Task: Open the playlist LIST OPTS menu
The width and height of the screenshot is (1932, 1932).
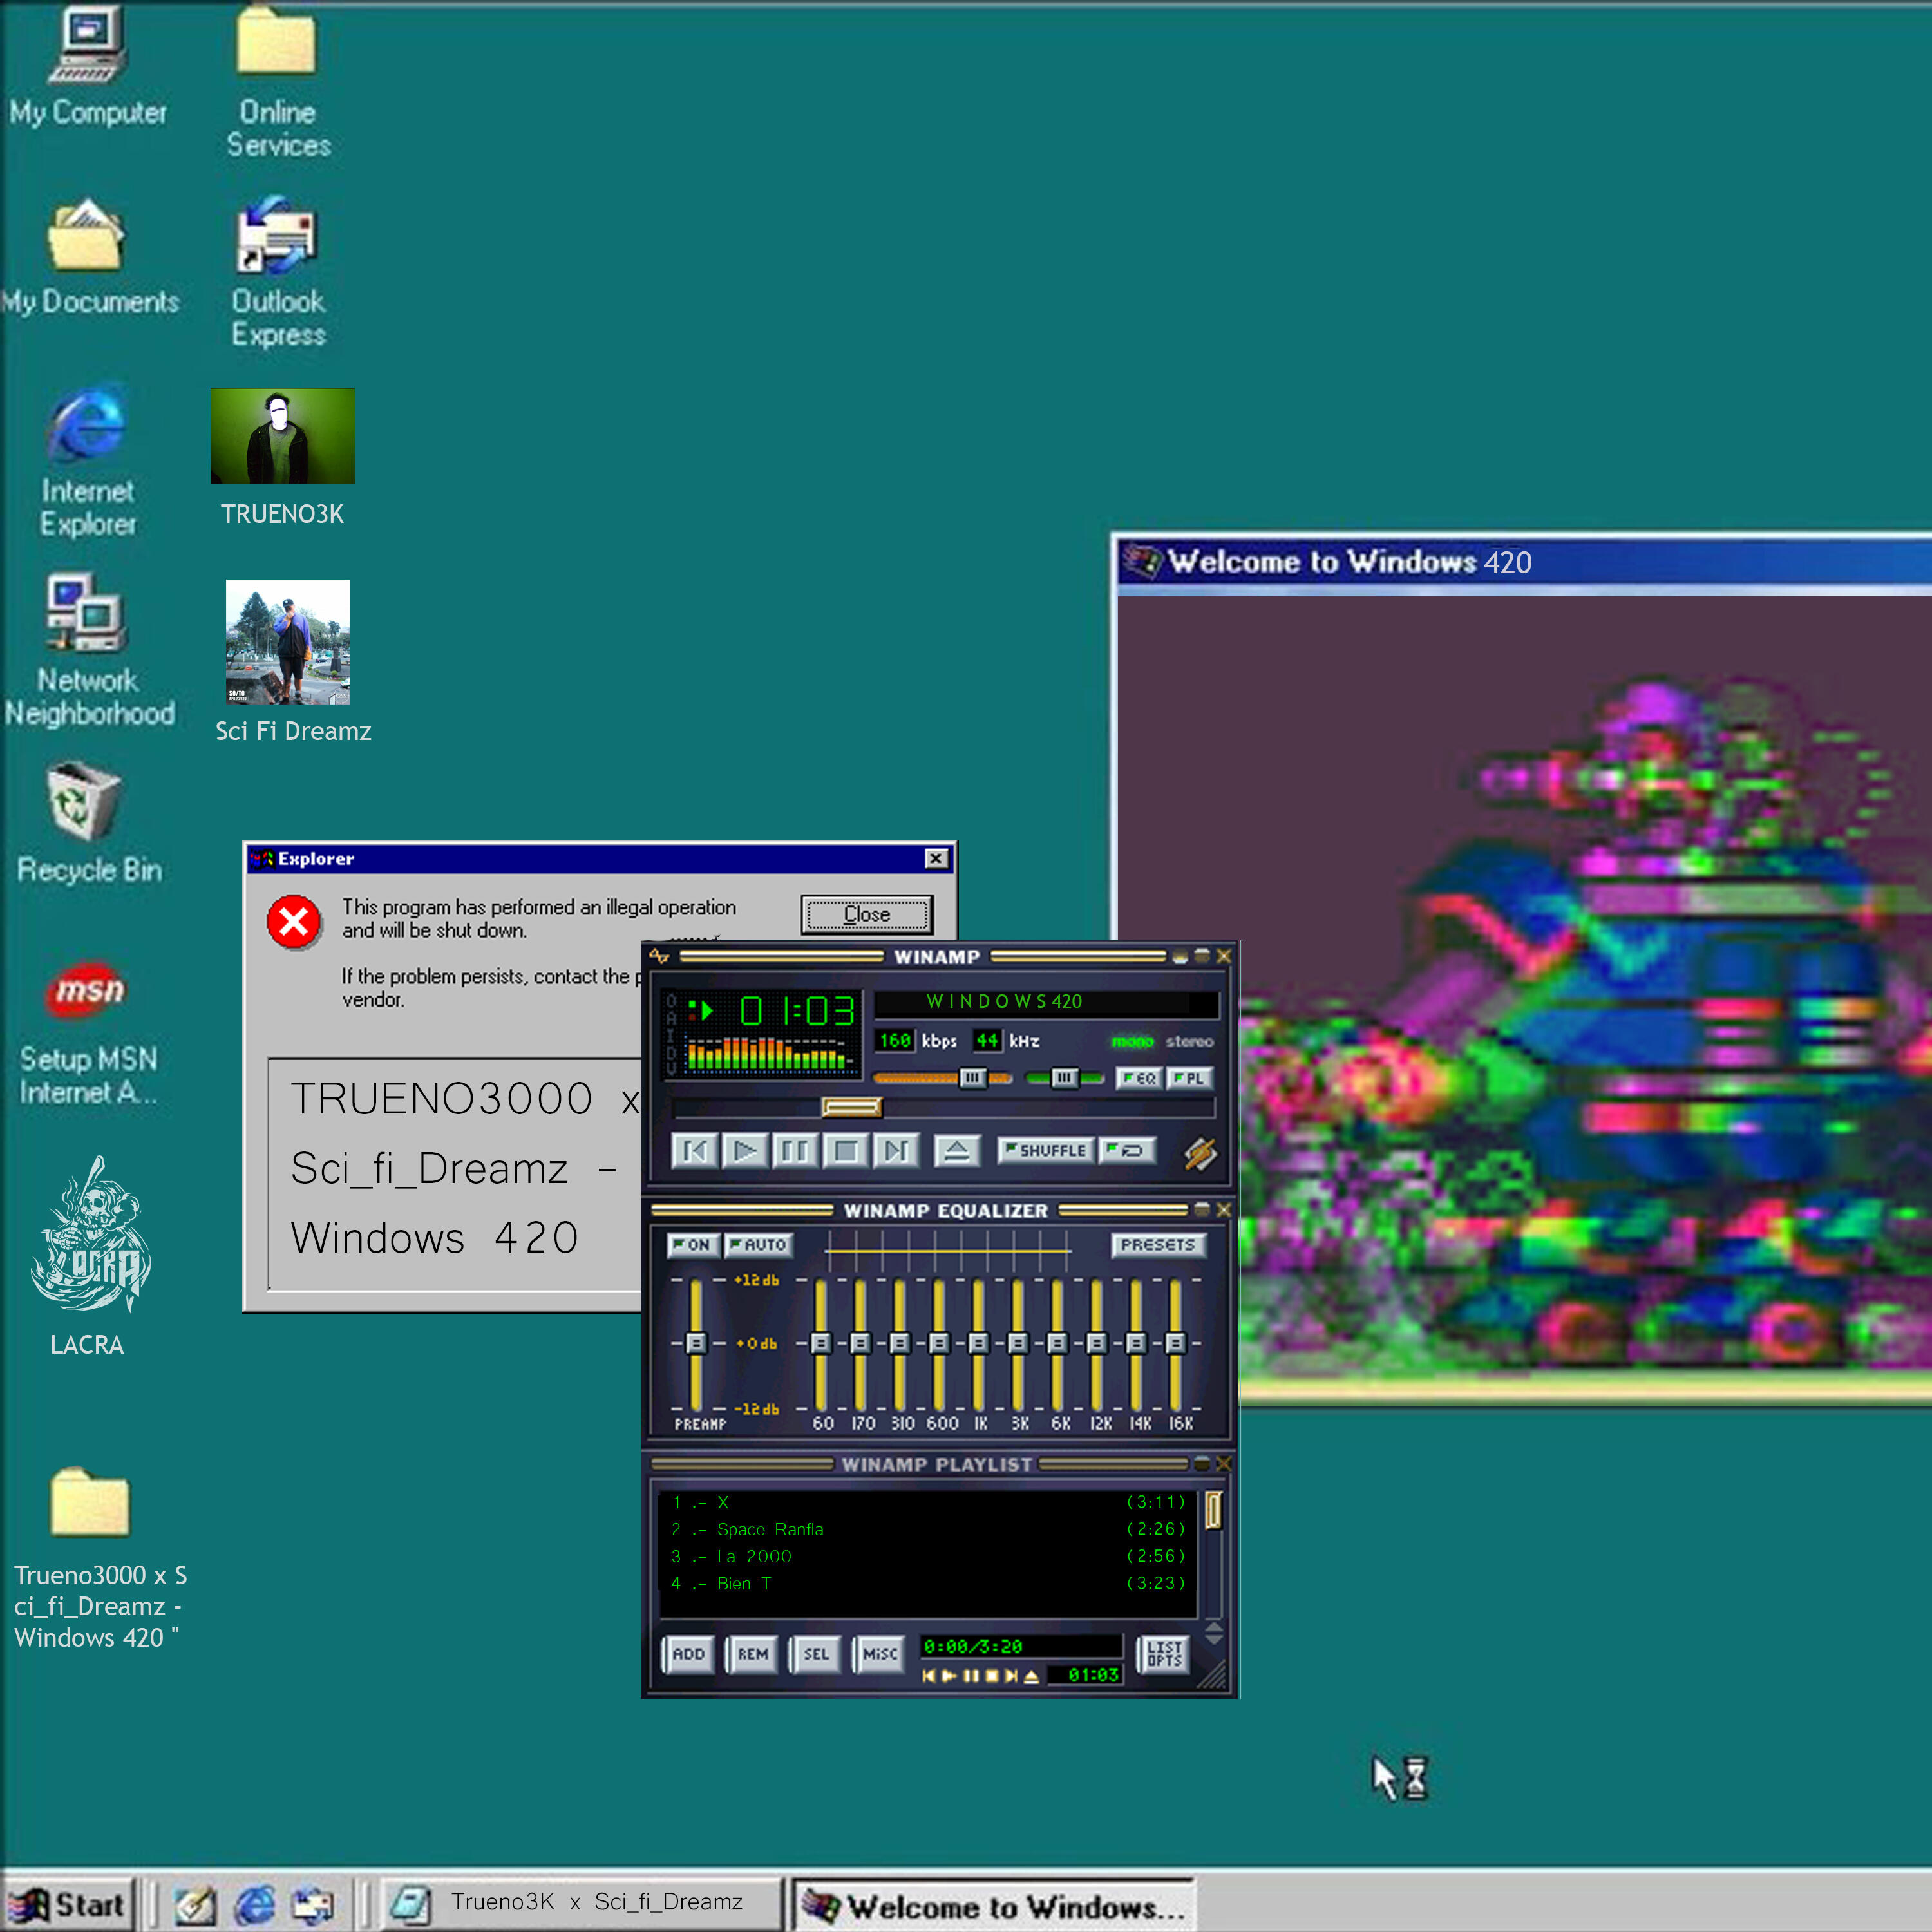Action: 1164,1654
